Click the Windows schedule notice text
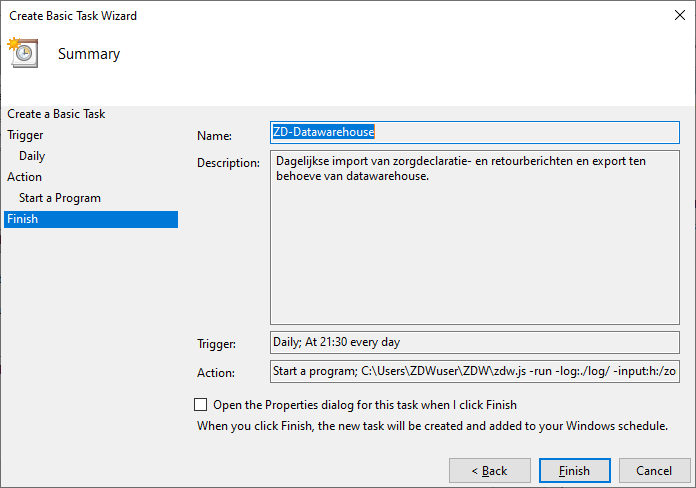The height and width of the screenshot is (488, 696). pyautogui.click(x=432, y=425)
